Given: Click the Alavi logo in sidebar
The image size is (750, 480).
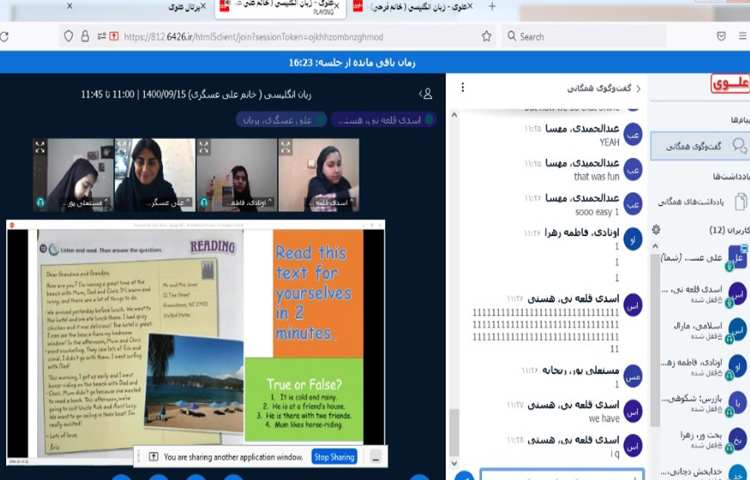Looking at the screenshot, I should click(729, 84).
